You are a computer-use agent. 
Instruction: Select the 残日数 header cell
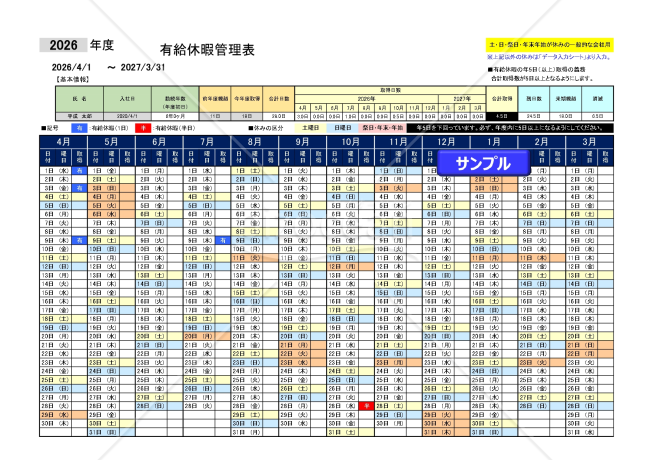click(534, 99)
